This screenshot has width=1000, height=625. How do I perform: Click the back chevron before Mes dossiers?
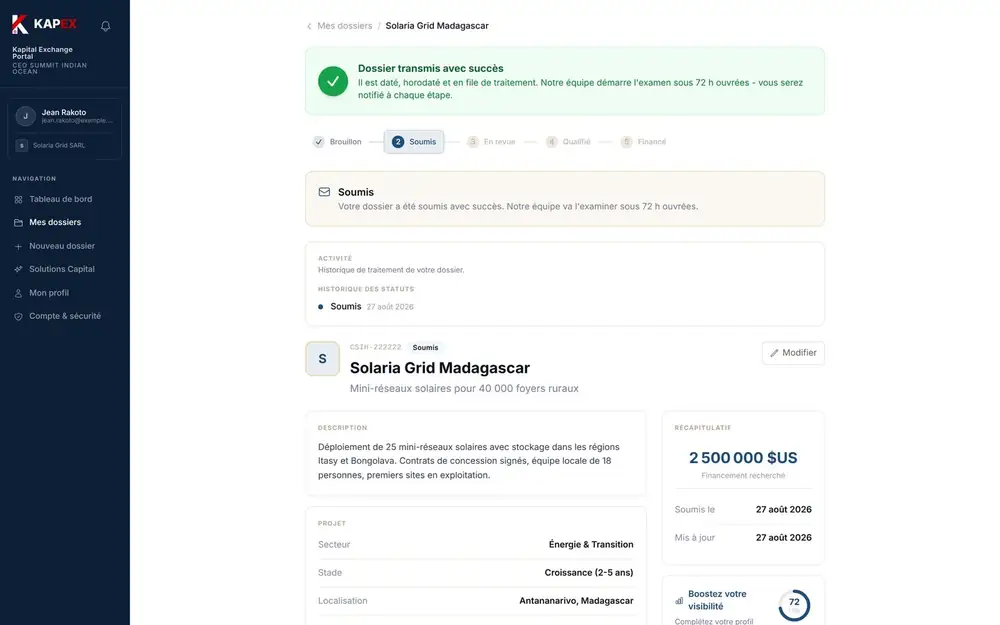coord(309,26)
